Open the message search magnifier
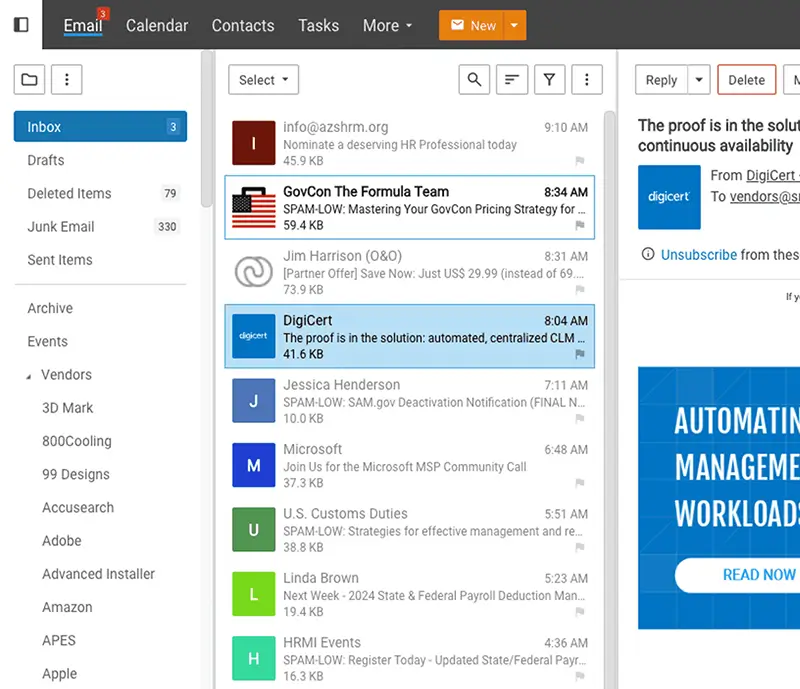This screenshot has width=800, height=689. coord(474,80)
